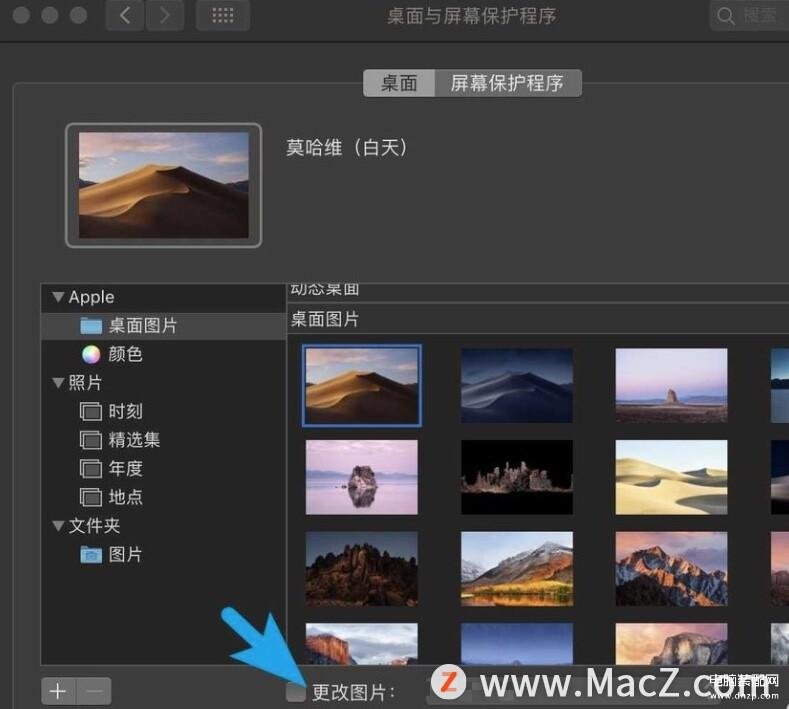Choose the dark rocky hills wallpaper
The width and height of the screenshot is (789, 709).
pyautogui.click(x=361, y=569)
